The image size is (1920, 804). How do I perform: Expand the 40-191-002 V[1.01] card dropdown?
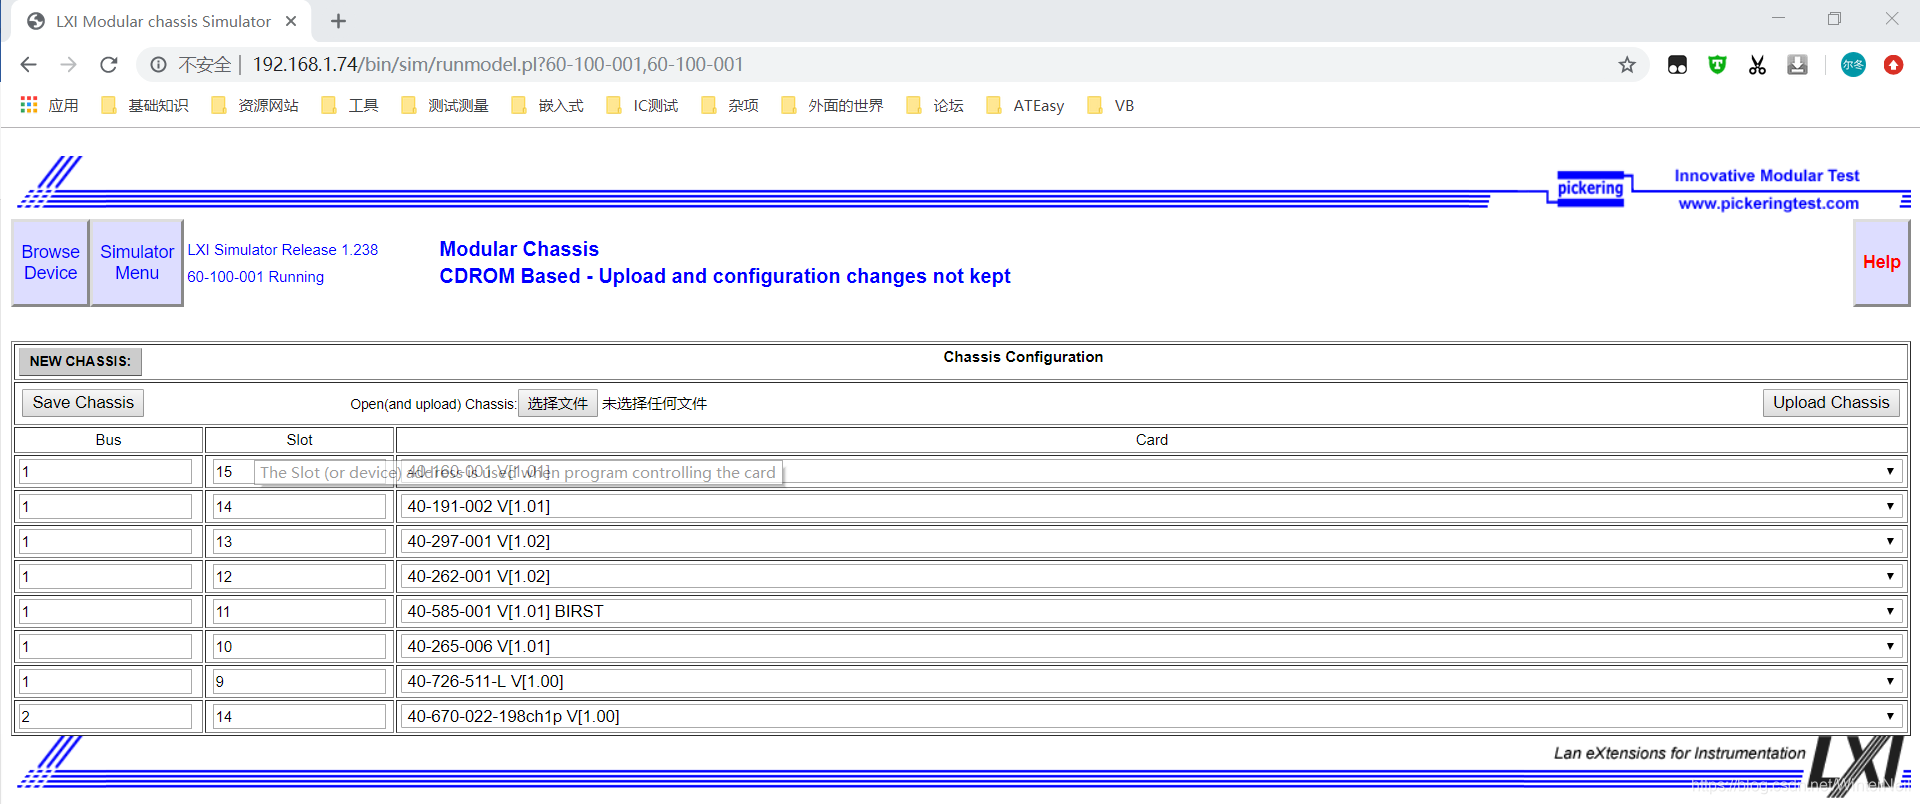click(x=1151, y=506)
